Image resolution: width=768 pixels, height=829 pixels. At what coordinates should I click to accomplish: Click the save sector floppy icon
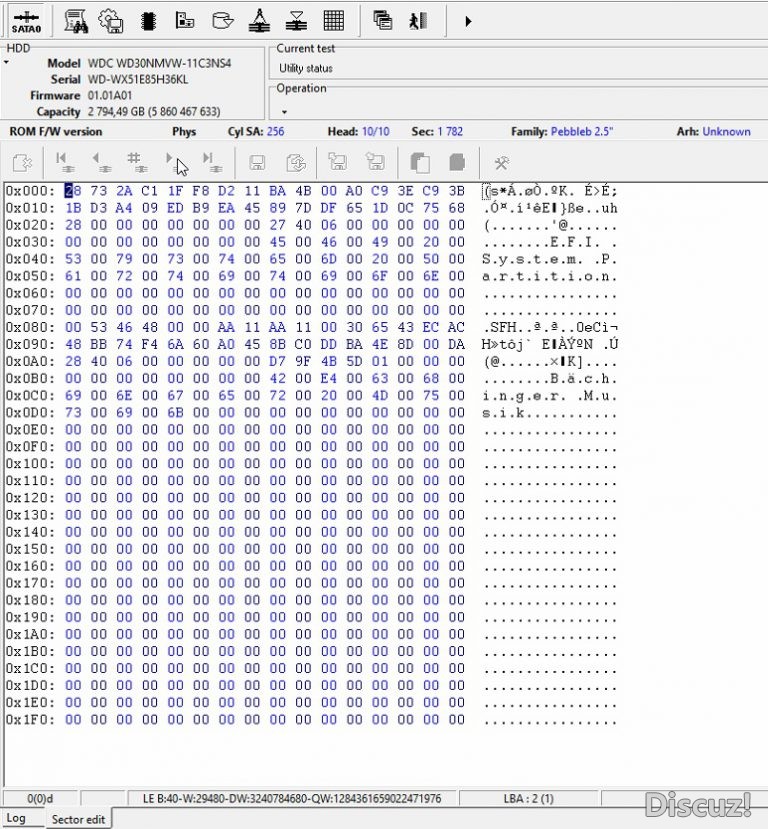click(257, 163)
